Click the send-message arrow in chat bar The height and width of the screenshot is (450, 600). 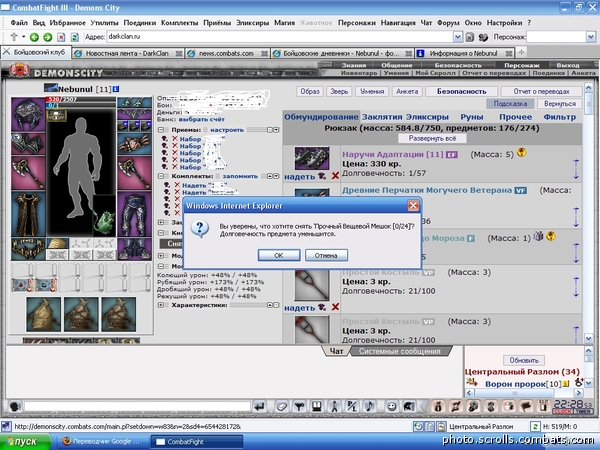click(260, 406)
